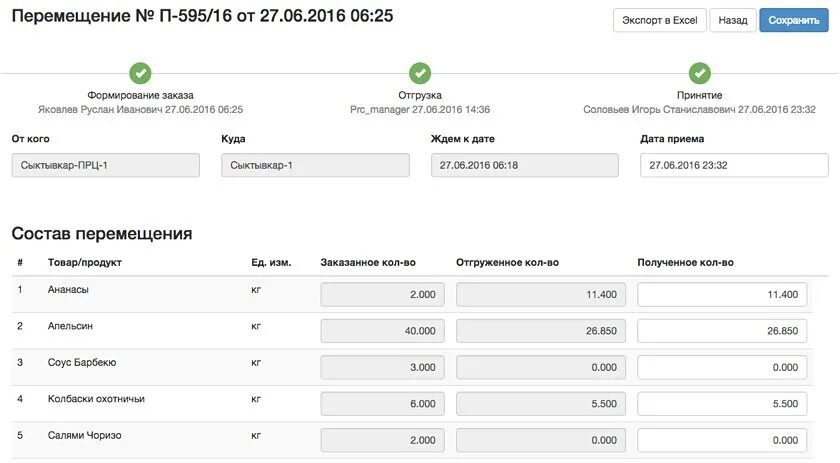Edit received quantity for Ананасы
840x463 pixels.
pyautogui.click(x=722, y=295)
